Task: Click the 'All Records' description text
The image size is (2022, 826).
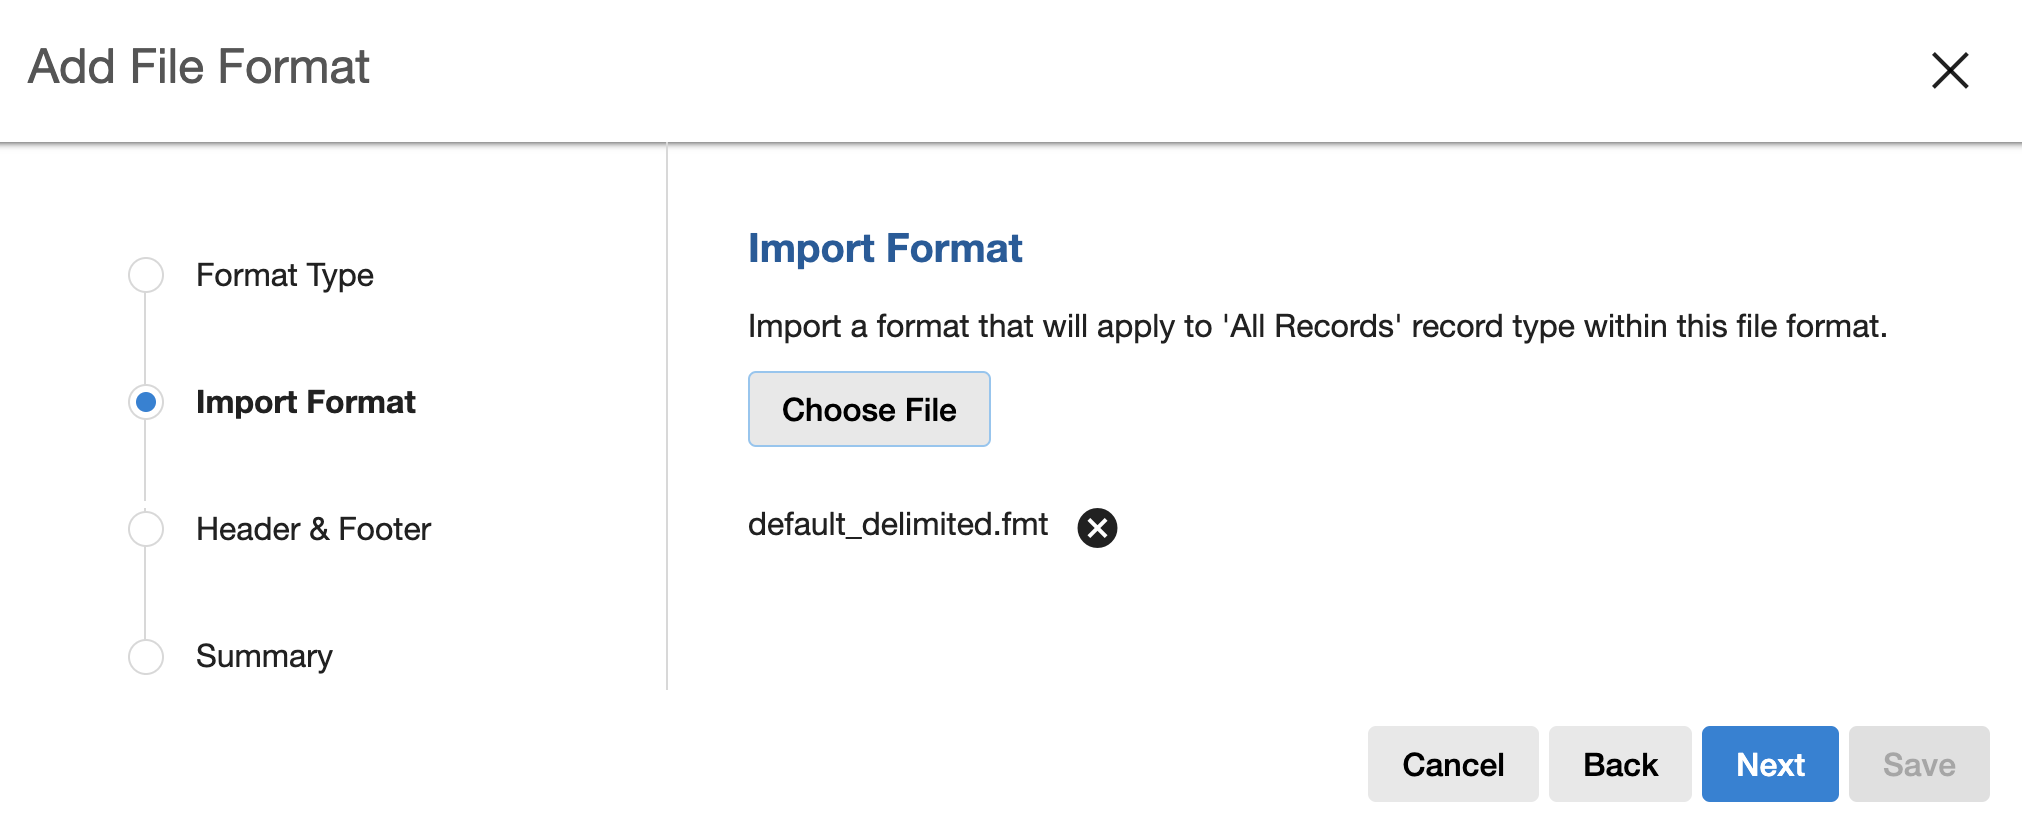Action: (x=1317, y=326)
